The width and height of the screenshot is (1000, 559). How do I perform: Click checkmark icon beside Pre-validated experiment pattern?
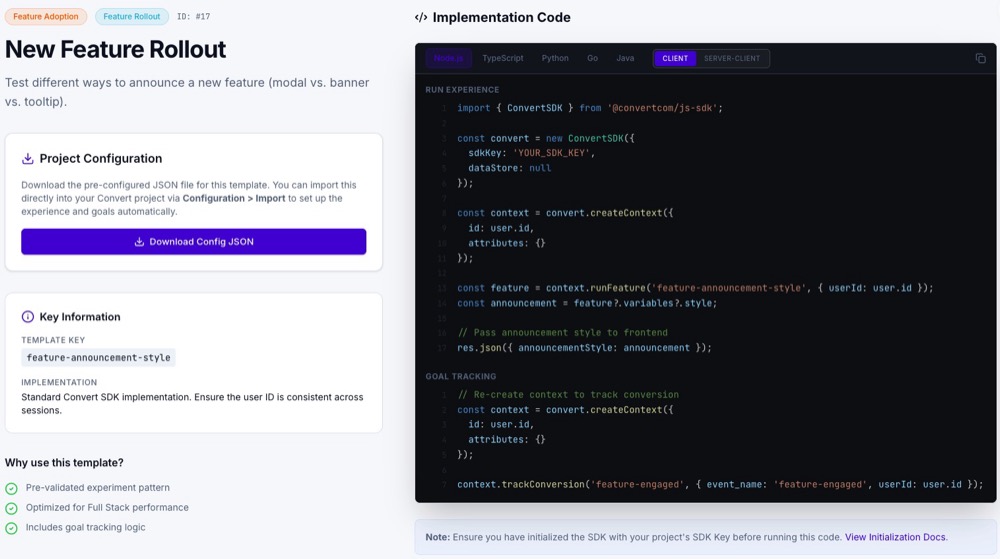click(12, 488)
